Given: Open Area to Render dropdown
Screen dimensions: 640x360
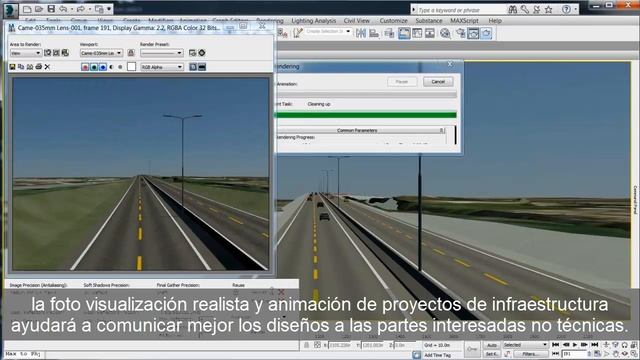Looking at the screenshot, I should 25,53.
